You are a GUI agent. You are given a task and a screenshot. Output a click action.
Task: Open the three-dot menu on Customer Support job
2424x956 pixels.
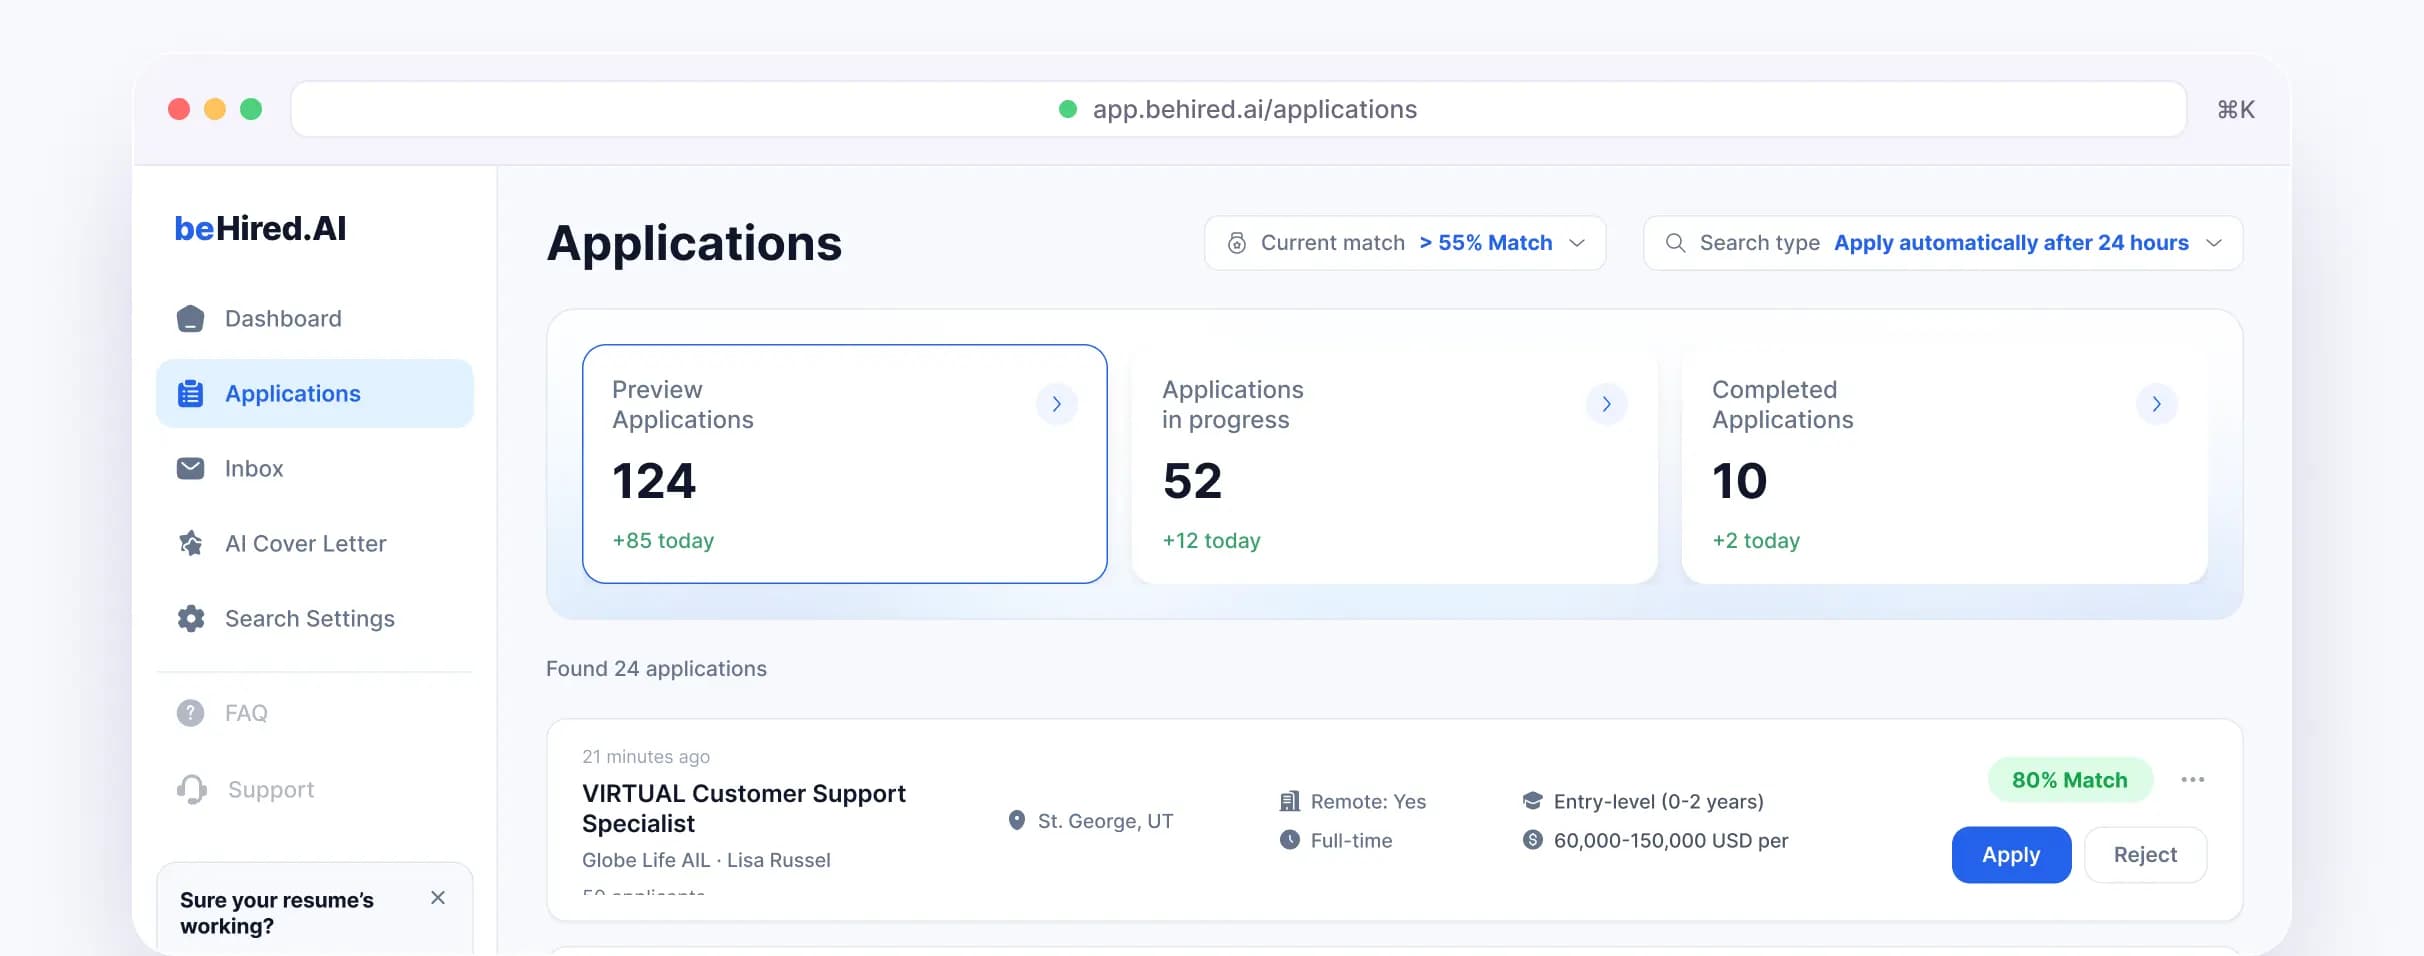coord(2192,780)
